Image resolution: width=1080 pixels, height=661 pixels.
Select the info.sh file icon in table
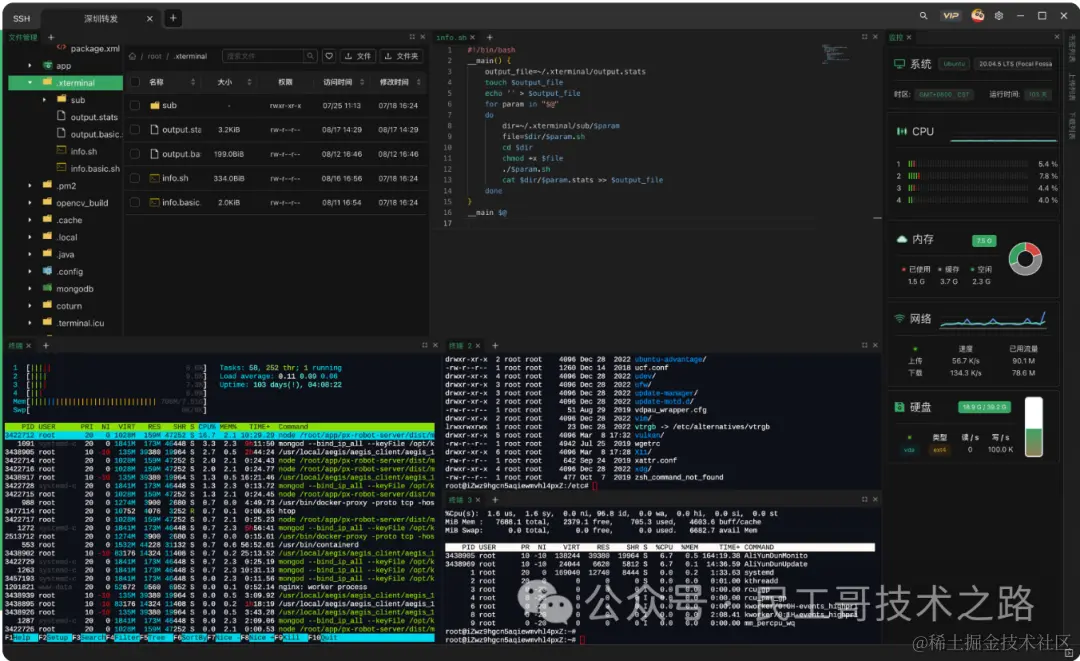[x=154, y=178]
